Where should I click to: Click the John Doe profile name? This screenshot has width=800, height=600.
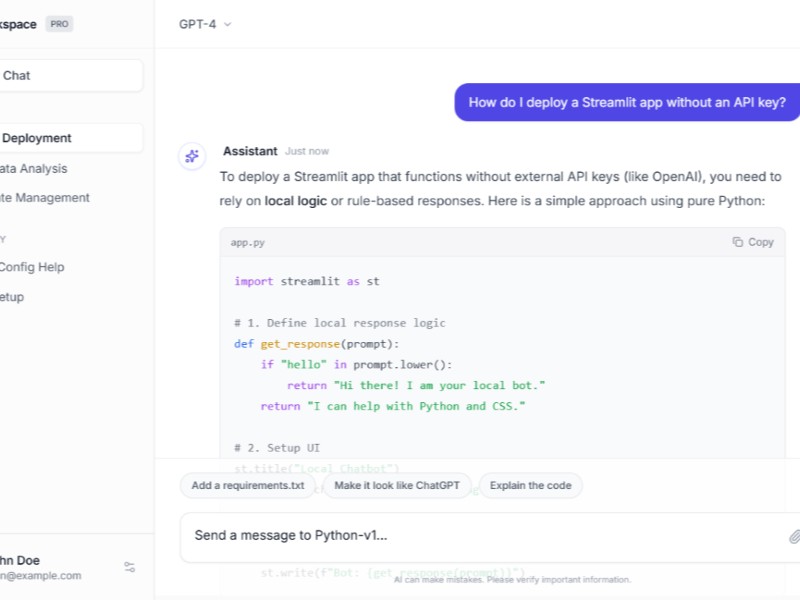tap(20, 560)
